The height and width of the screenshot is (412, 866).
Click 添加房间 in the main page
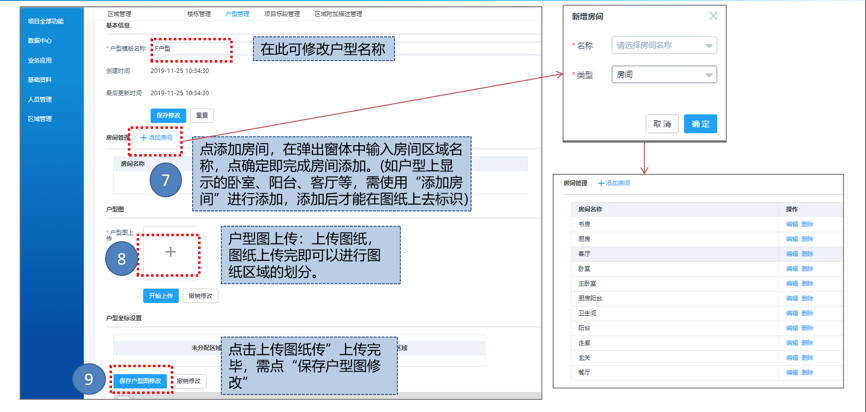pos(157,138)
